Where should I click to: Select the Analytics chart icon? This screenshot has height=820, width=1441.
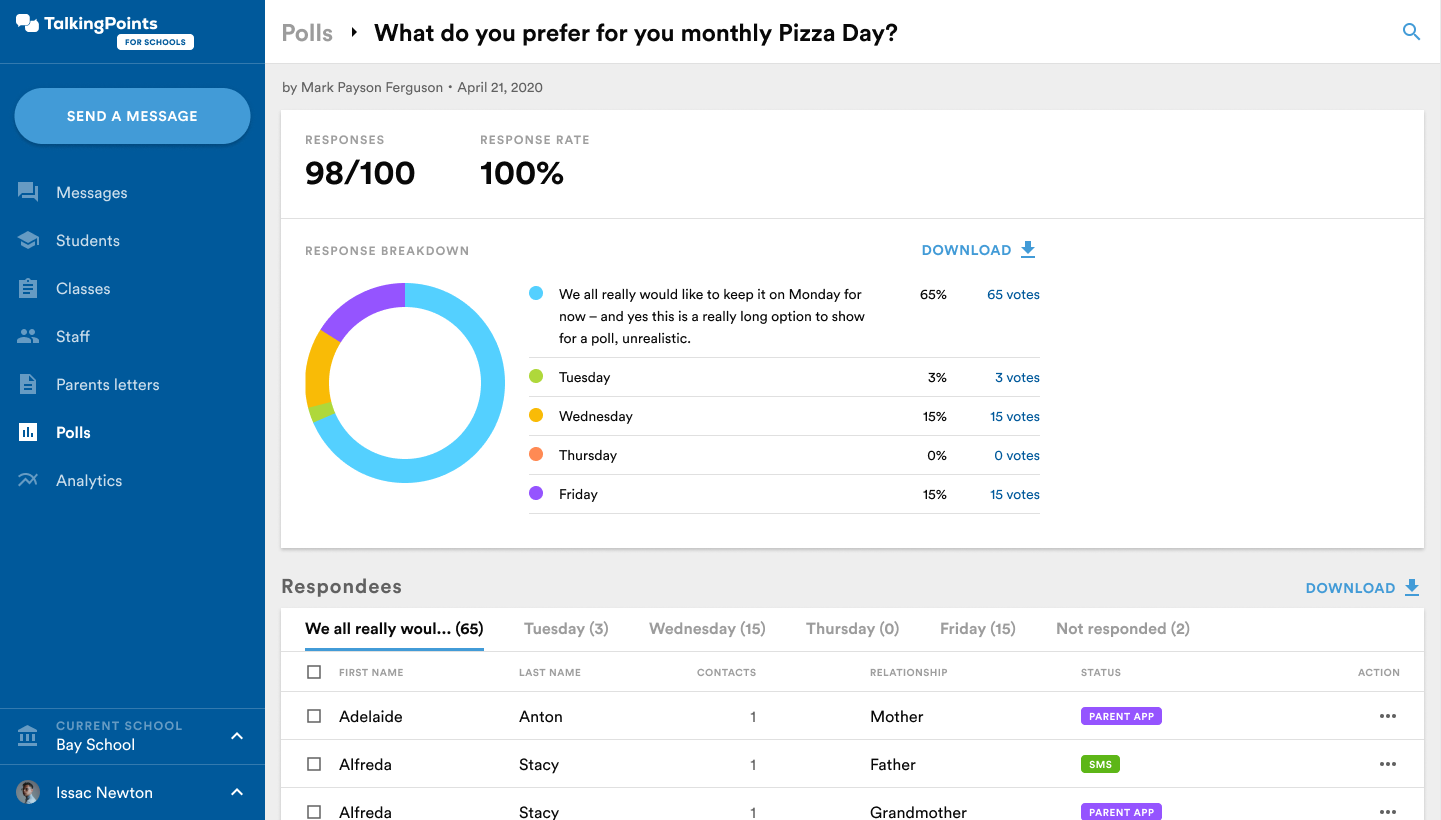[x=29, y=480]
